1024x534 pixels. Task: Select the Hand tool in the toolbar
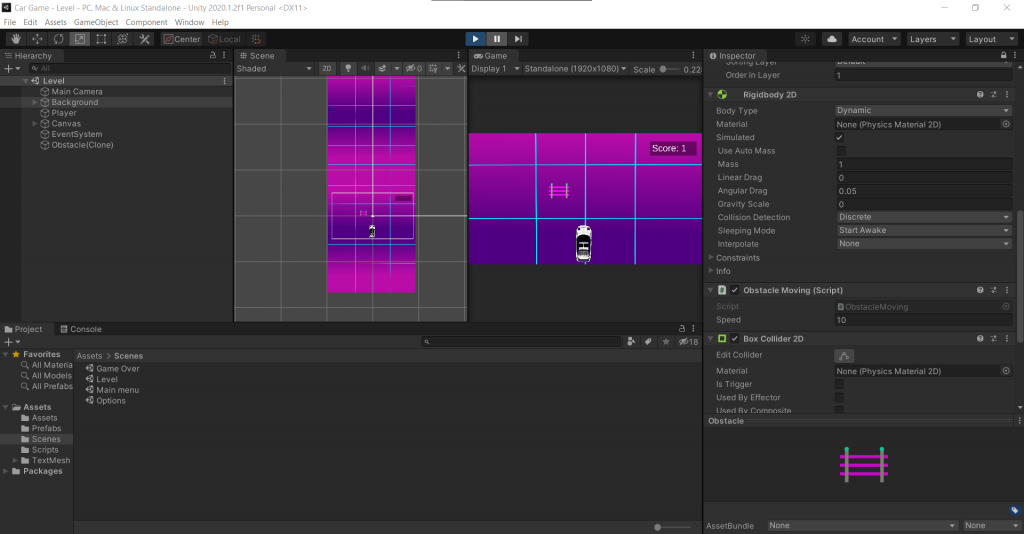pyautogui.click(x=14, y=39)
